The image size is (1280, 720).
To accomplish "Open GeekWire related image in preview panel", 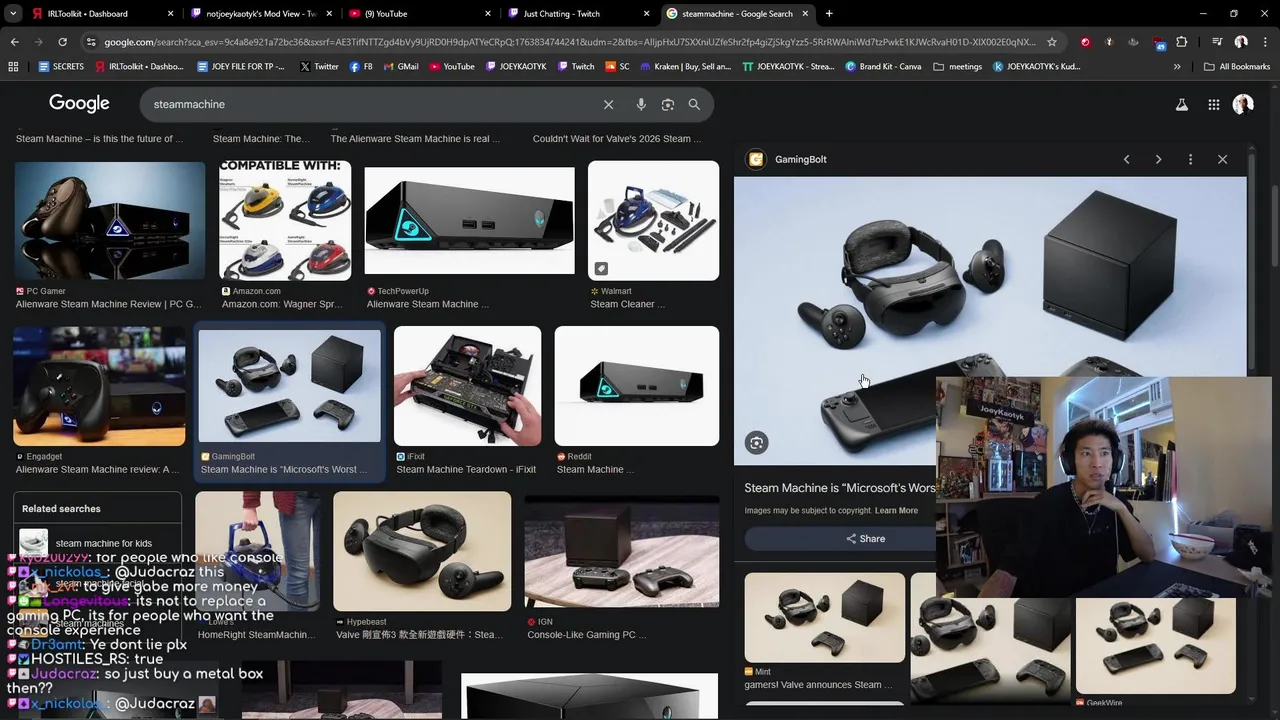I will (x=1155, y=645).
